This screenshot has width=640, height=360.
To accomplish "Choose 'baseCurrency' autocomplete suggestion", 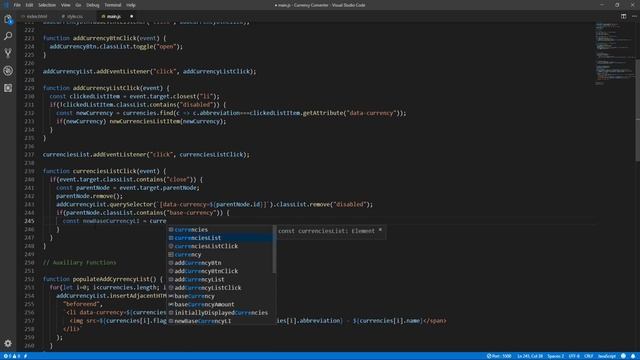I will [x=220, y=296].
